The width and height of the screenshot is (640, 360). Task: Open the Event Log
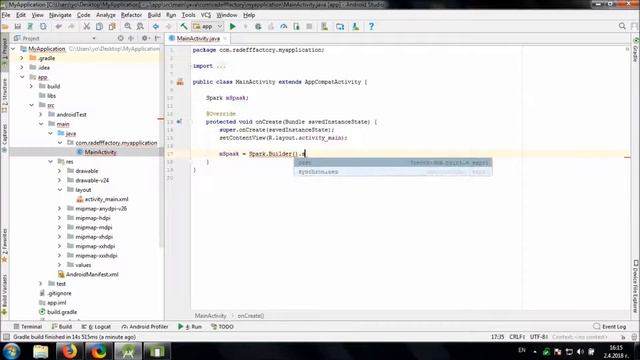click(609, 327)
